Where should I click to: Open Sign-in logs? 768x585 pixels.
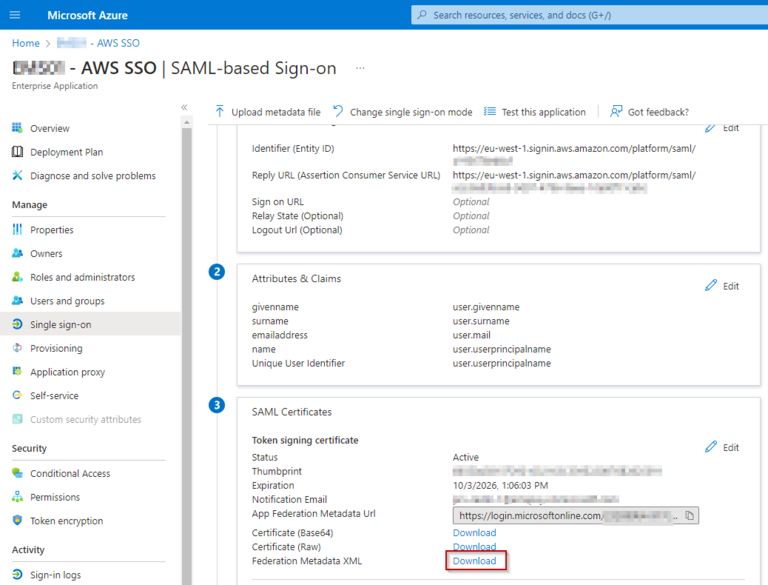point(55,575)
